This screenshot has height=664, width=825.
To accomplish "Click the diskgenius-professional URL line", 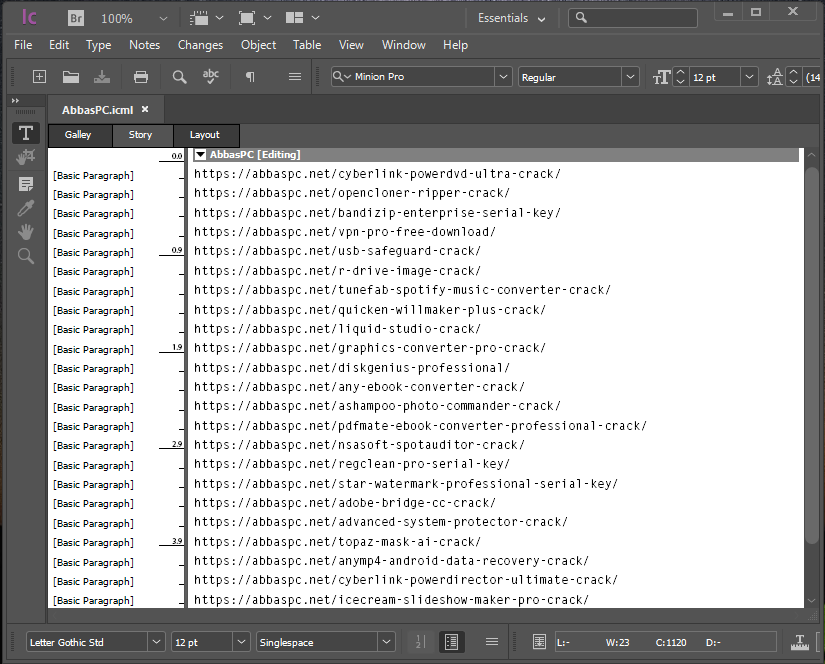I will tap(351, 368).
